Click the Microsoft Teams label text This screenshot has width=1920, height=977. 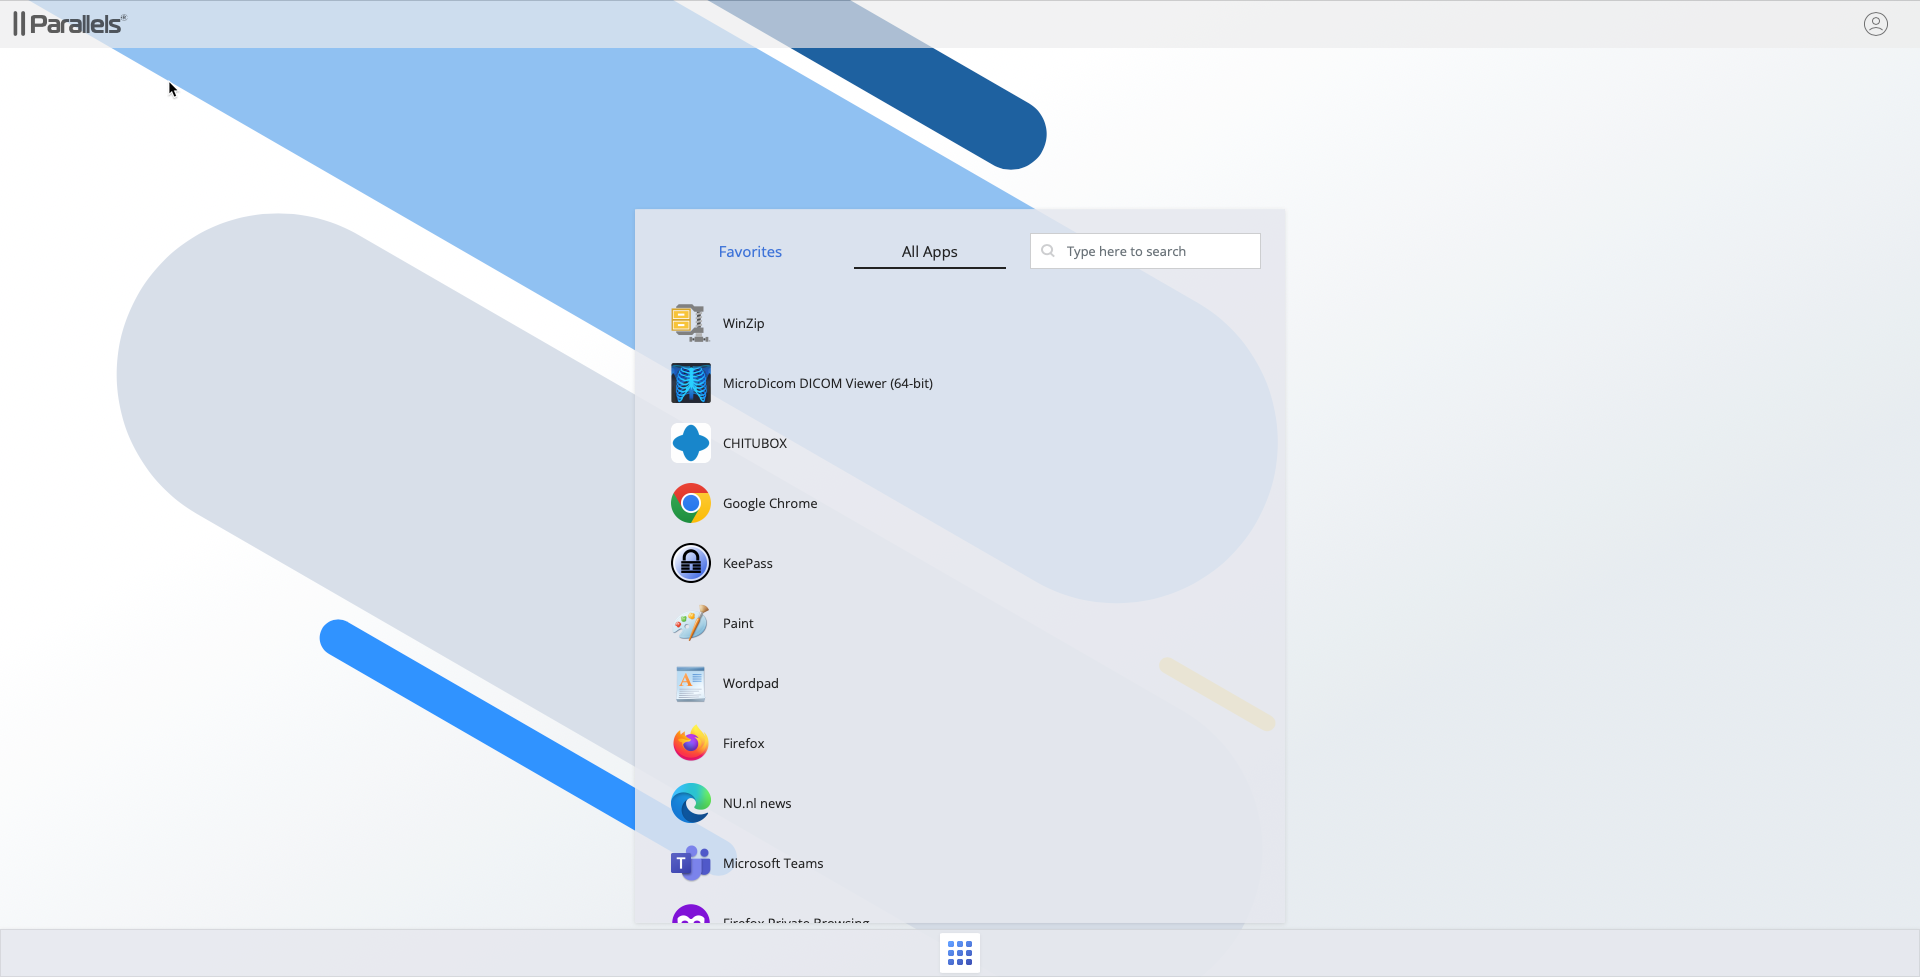pos(773,863)
